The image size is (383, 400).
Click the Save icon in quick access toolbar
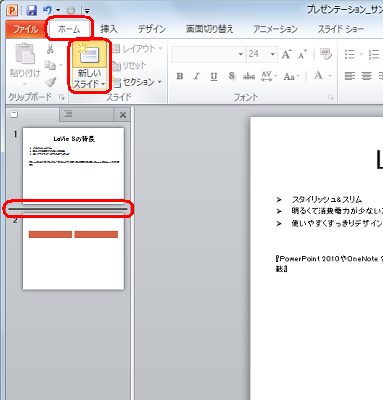pyautogui.click(x=31, y=10)
